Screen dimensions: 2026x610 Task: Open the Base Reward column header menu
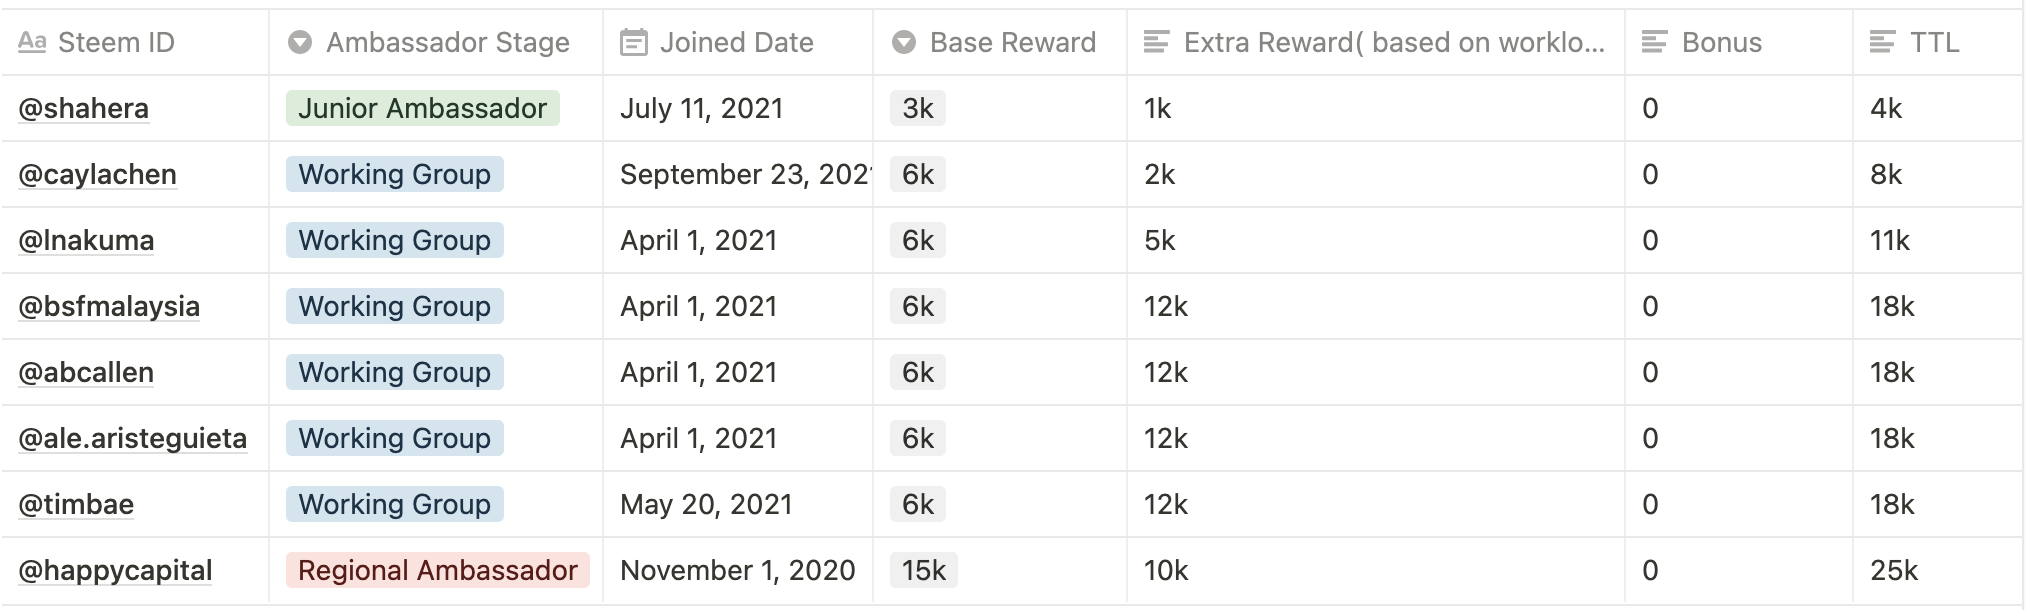click(1000, 42)
